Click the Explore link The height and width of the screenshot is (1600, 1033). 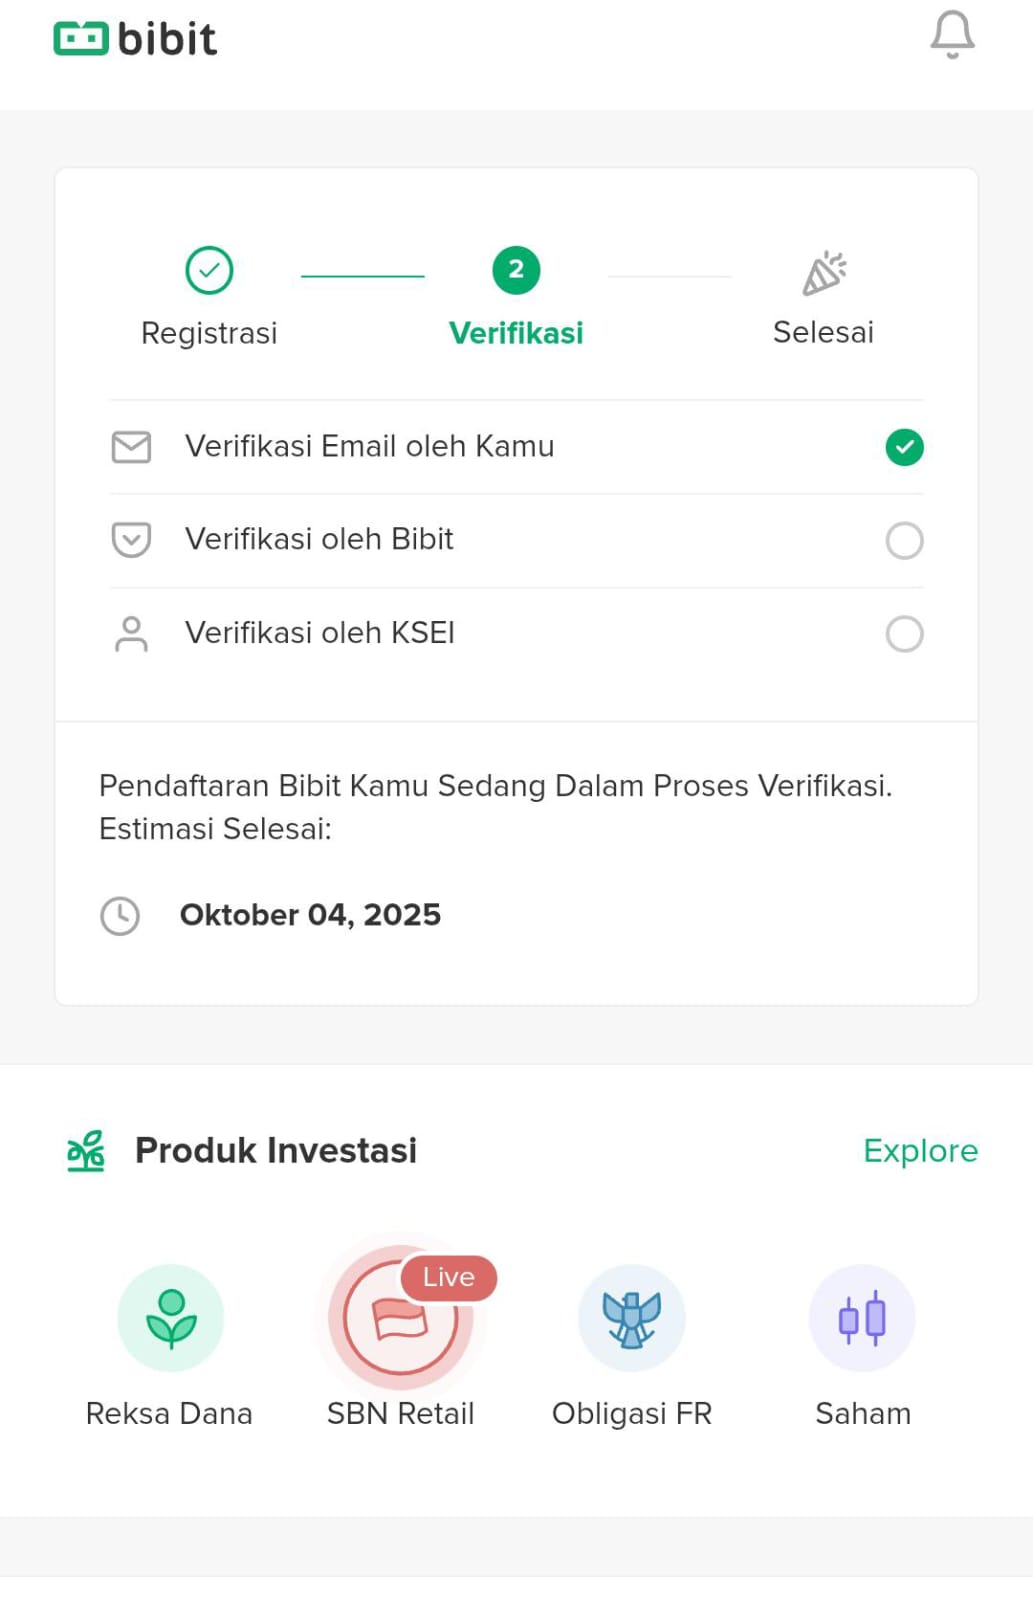[x=920, y=1151]
